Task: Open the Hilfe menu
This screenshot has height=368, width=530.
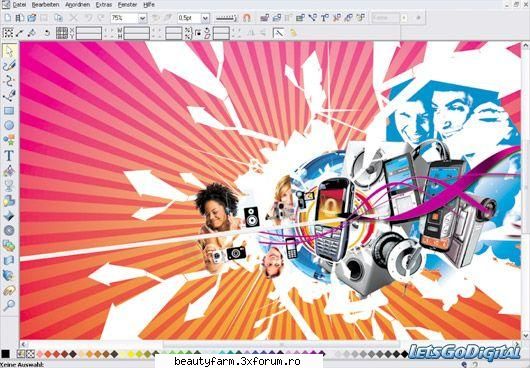Action: point(149,5)
